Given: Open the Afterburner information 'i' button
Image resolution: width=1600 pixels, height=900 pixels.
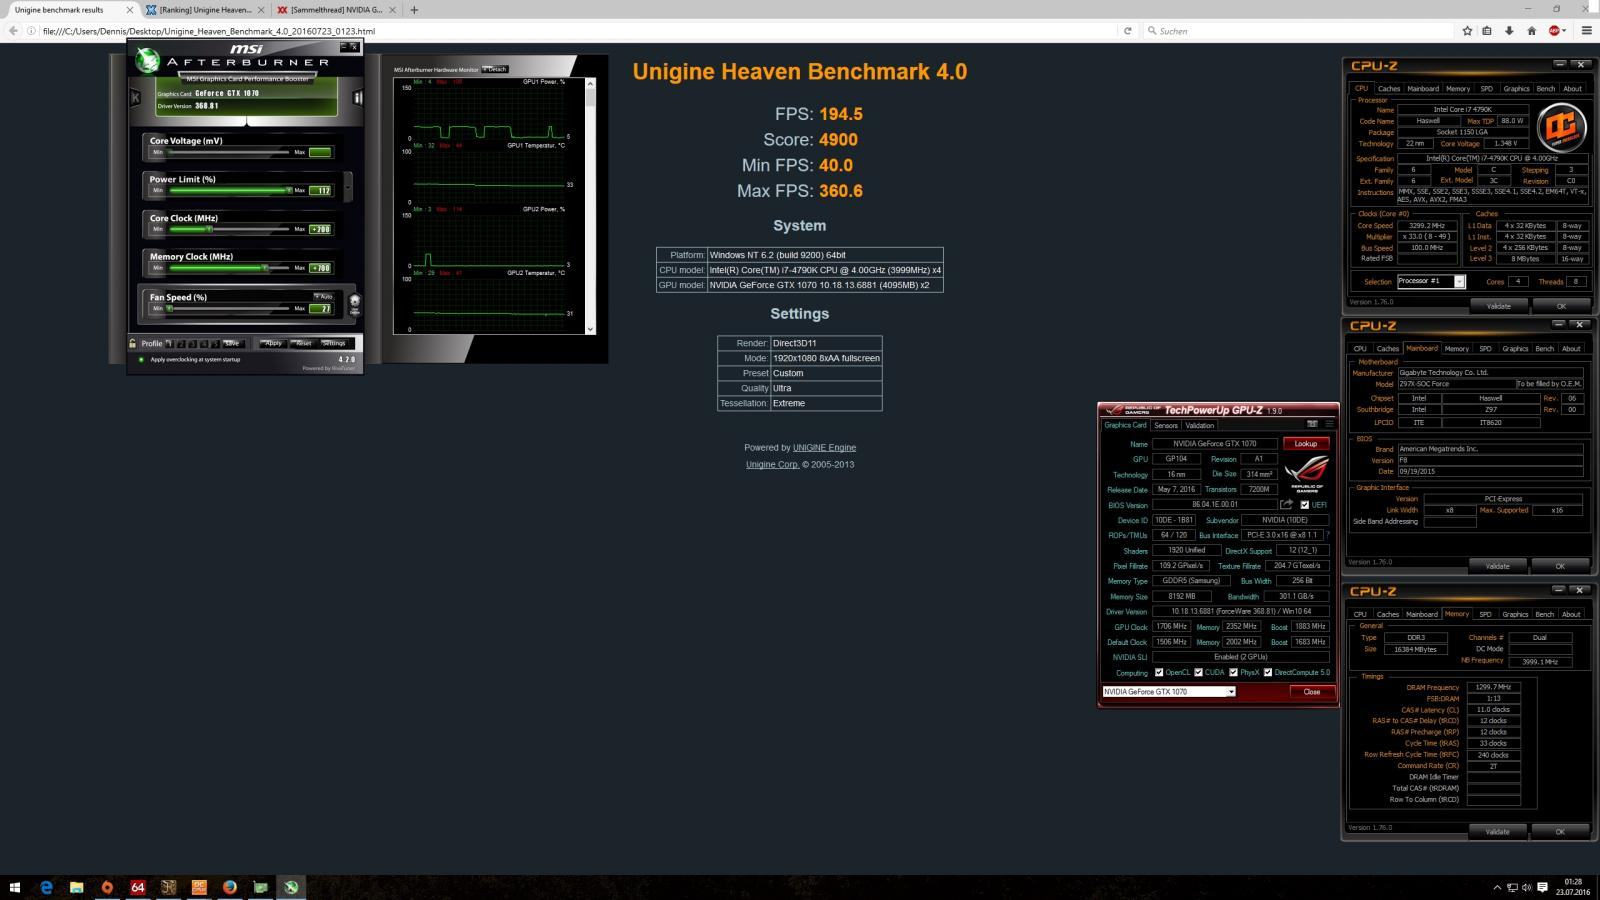Looking at the screenshot, I should point(357,97).
